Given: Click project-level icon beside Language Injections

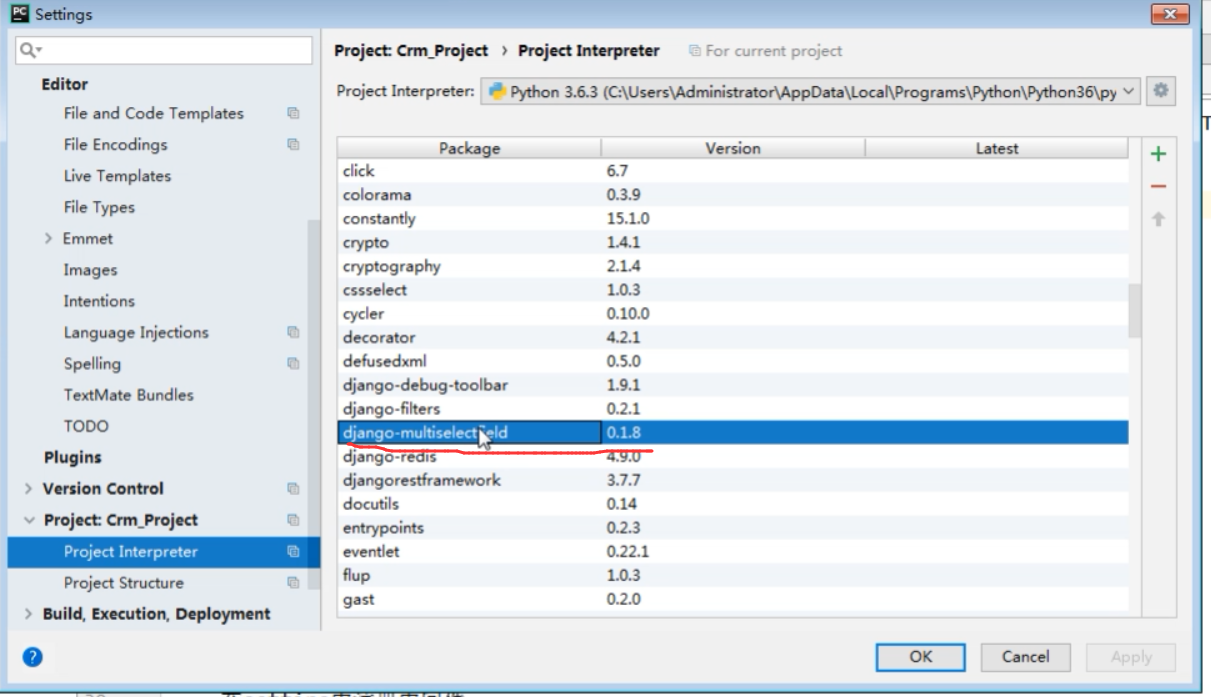Looking at the screenshot, I should [x=294, y=332].
